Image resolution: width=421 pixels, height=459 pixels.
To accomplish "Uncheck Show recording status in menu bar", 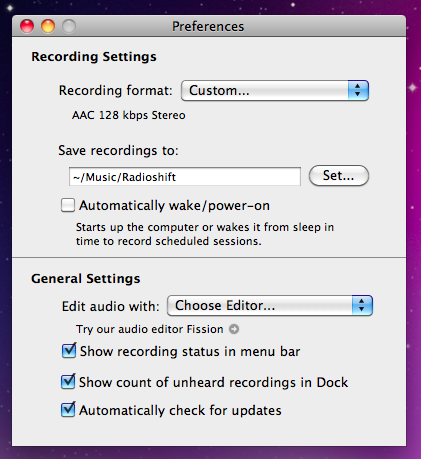I will [69, 351].
